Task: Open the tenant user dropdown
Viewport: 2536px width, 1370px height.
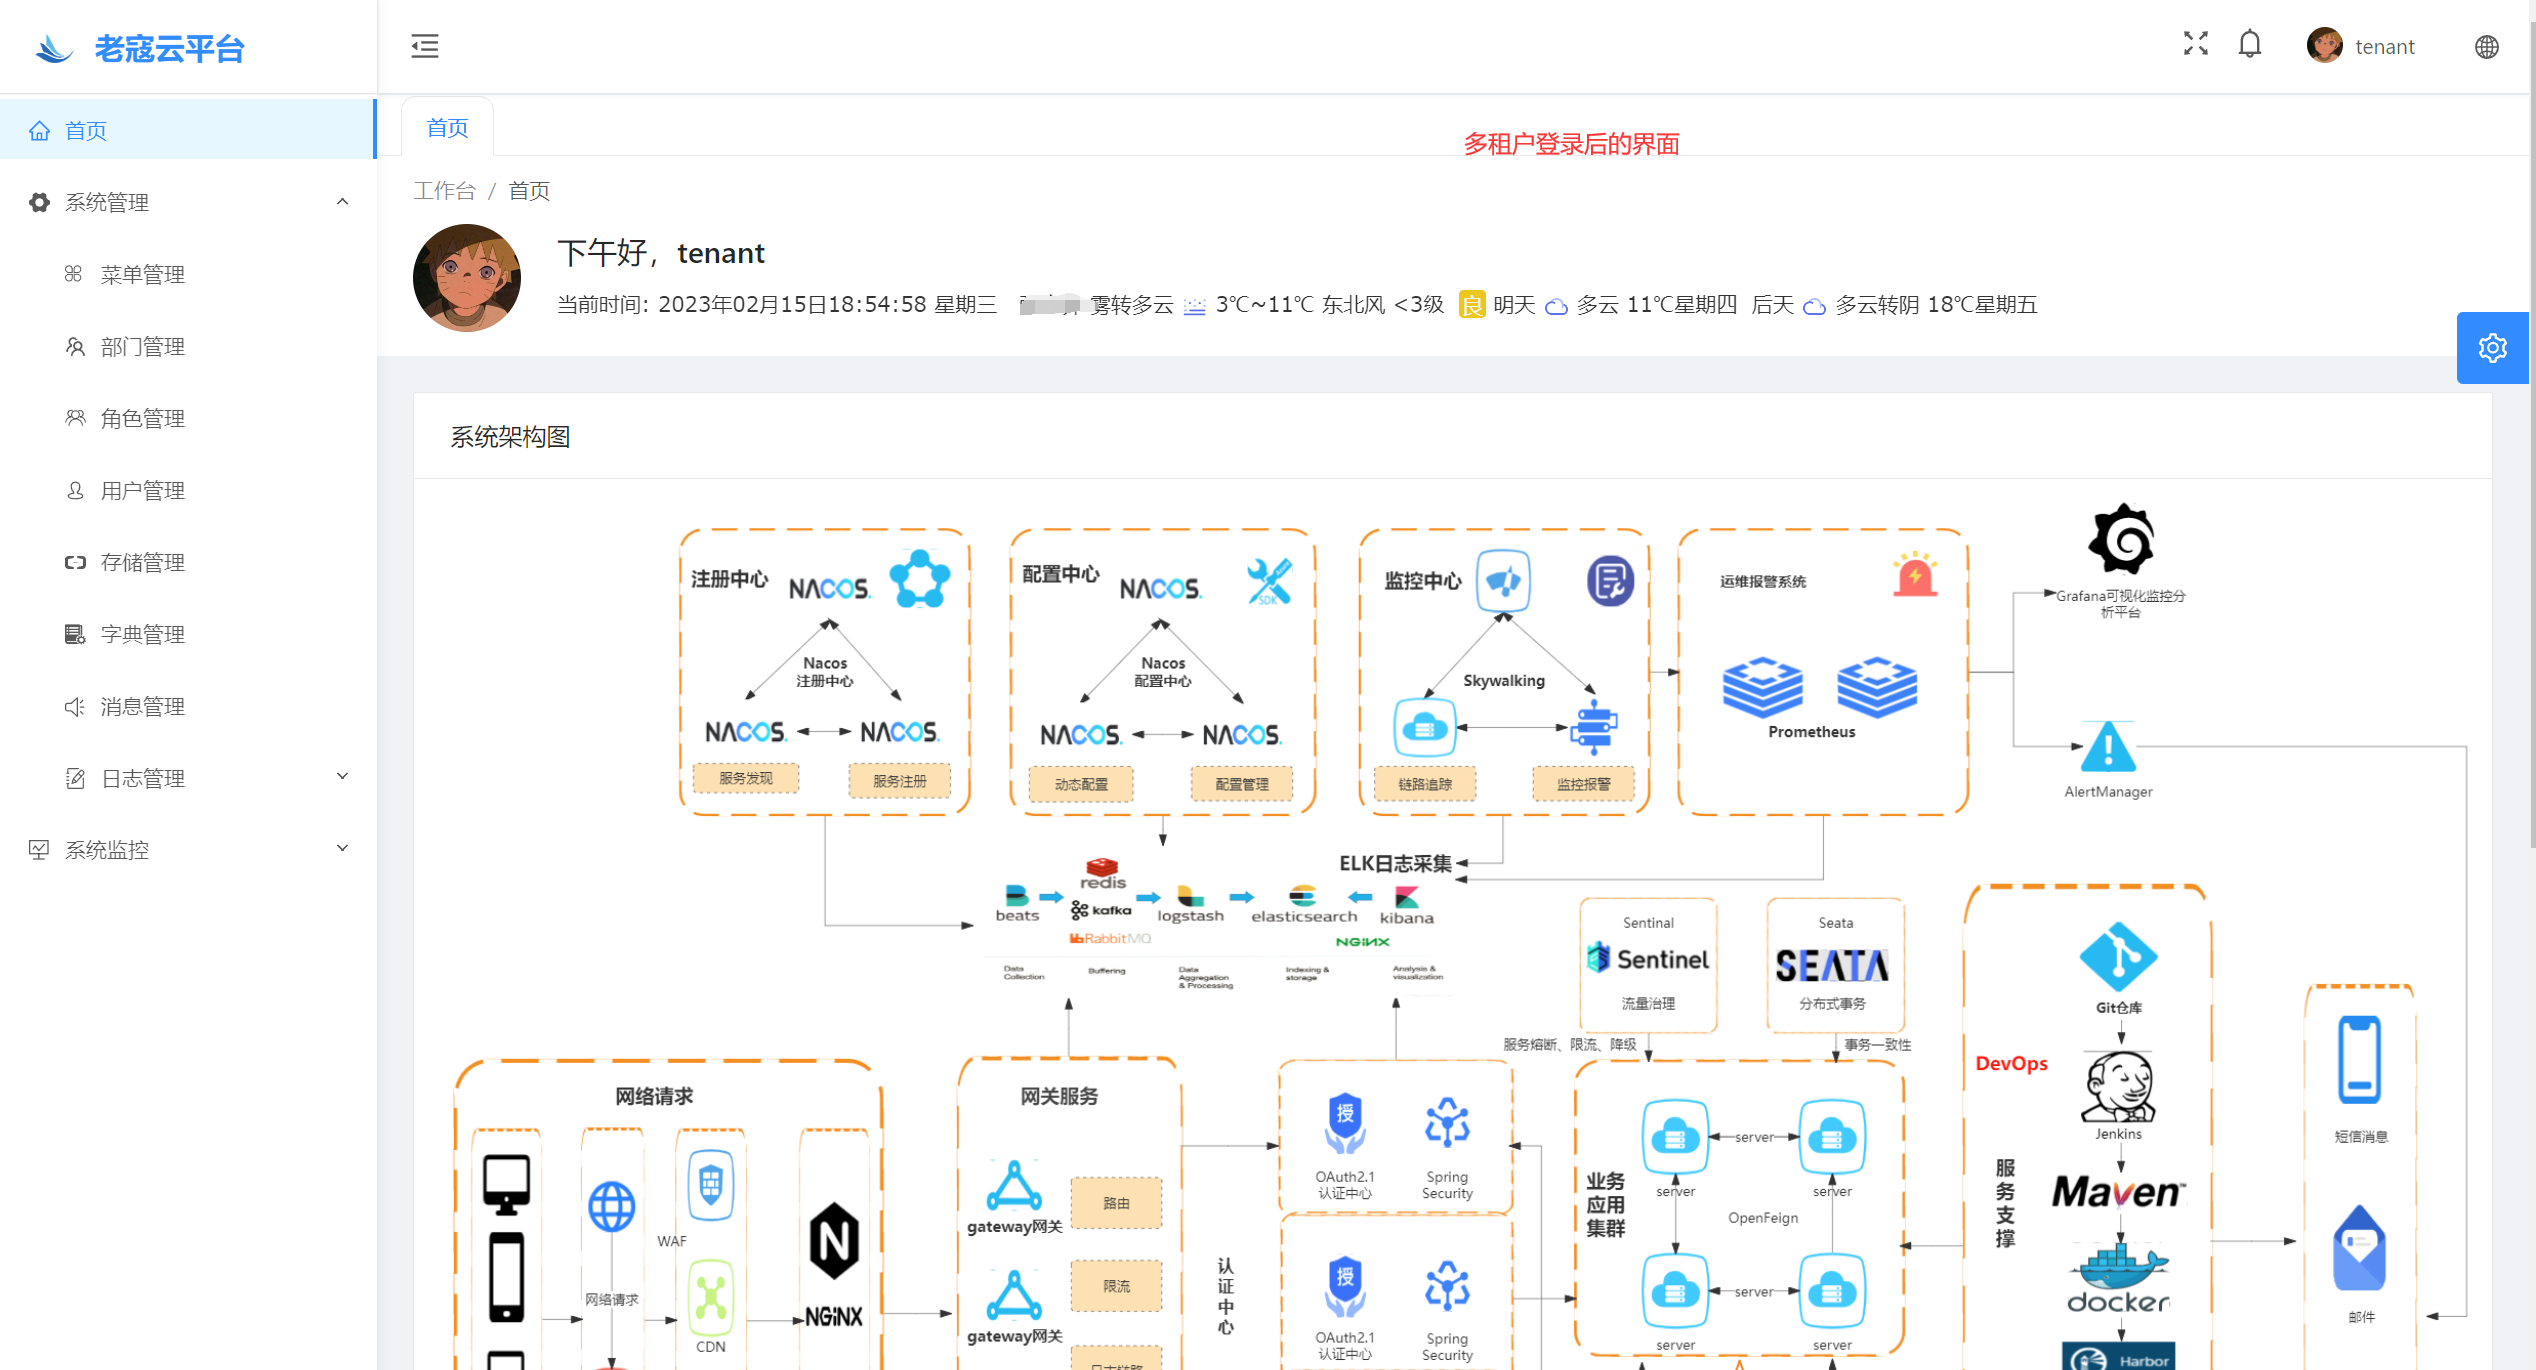Action: coord(2362,47)
